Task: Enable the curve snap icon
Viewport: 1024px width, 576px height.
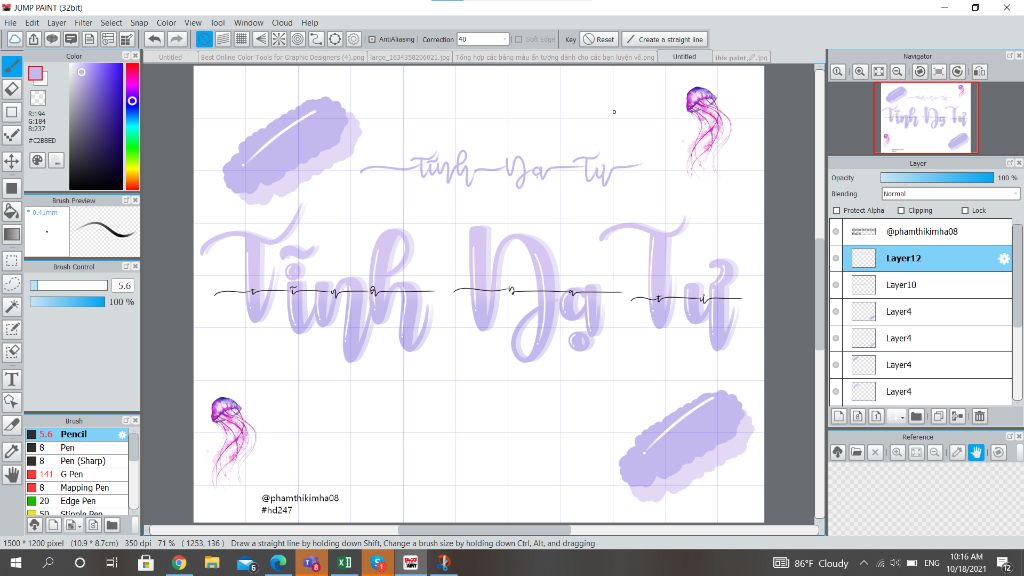Action: point(316,39)
